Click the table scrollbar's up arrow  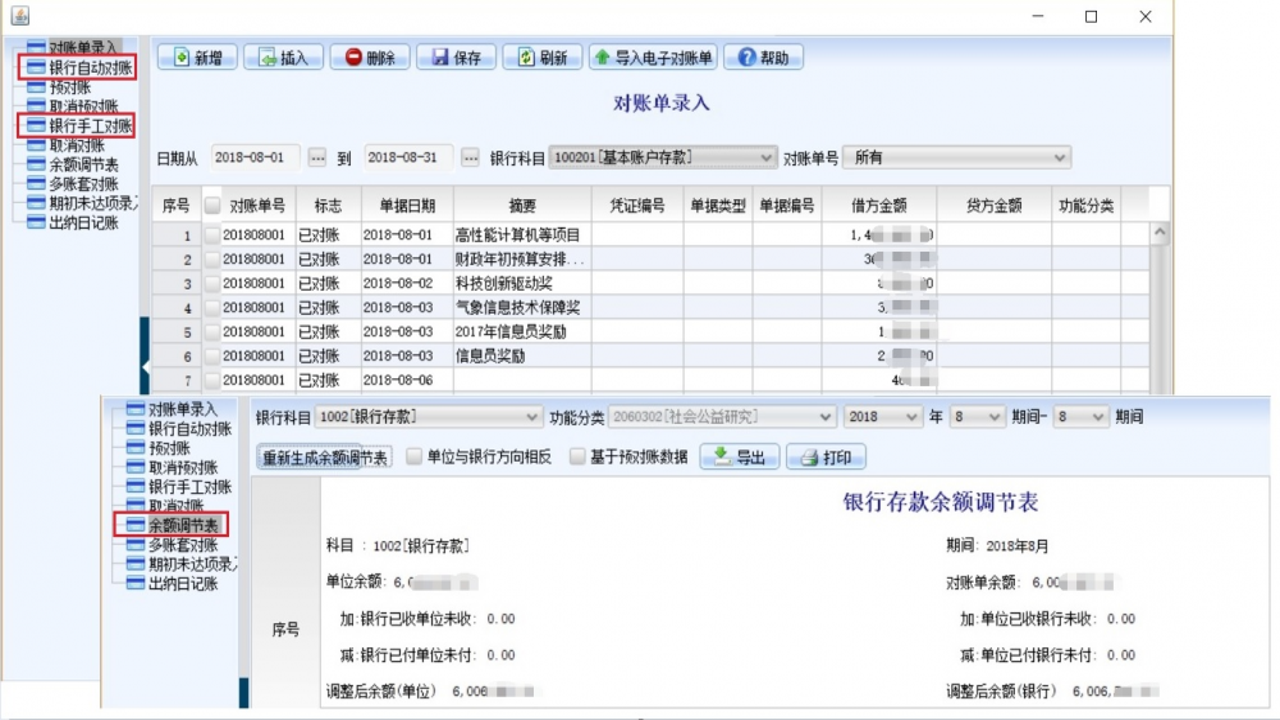pos(1160,232)
